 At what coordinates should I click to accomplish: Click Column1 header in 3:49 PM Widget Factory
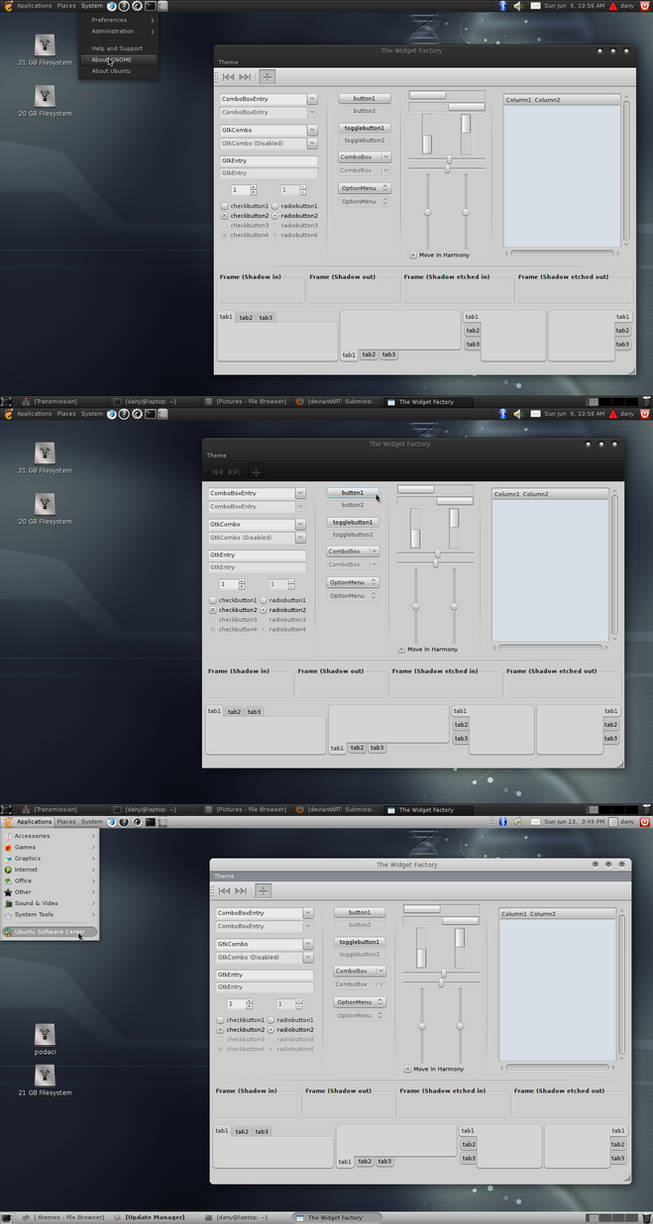pyautogui.click(x=514, y=914)
